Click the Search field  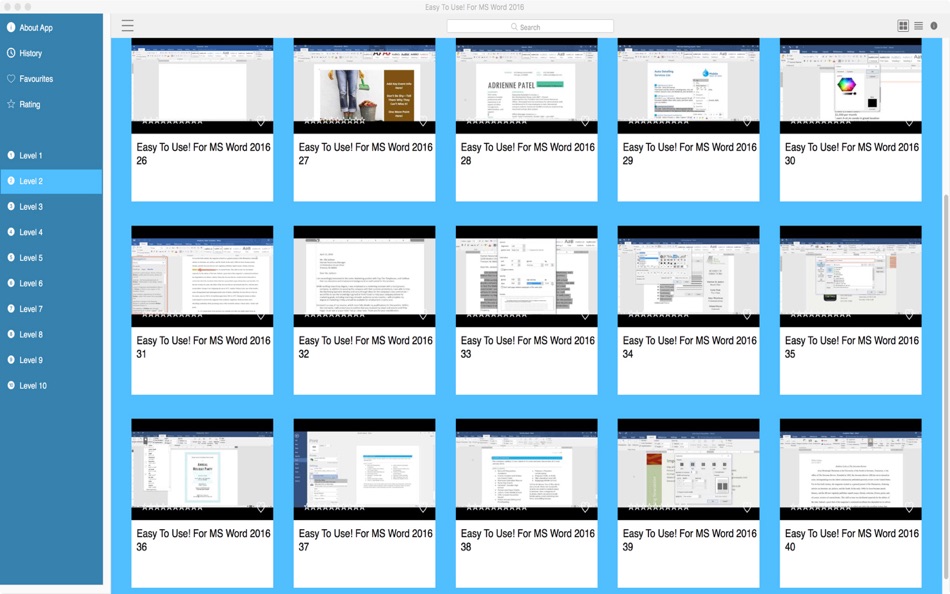[x=530, y=27]
